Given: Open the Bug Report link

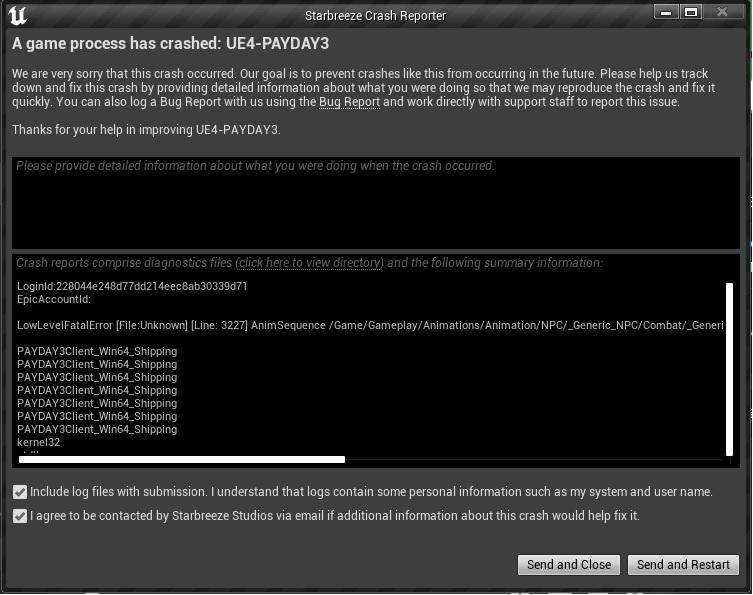Looking at the screenshot, I should tap(349, 102).
